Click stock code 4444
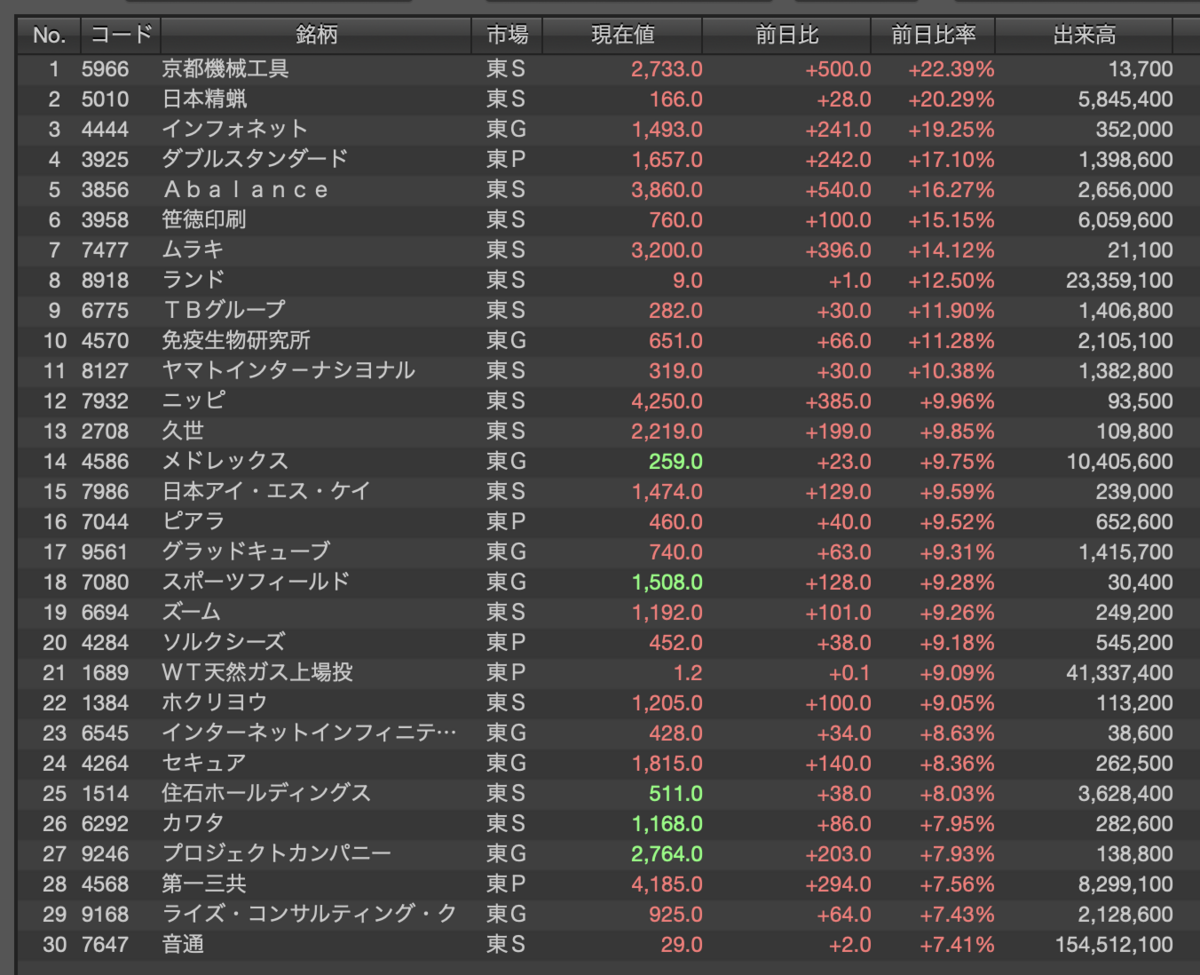 click(x=105, y=129)
